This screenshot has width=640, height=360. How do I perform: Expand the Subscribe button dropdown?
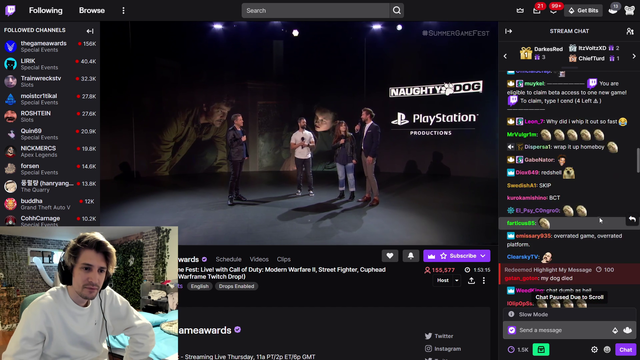(483, 256)
